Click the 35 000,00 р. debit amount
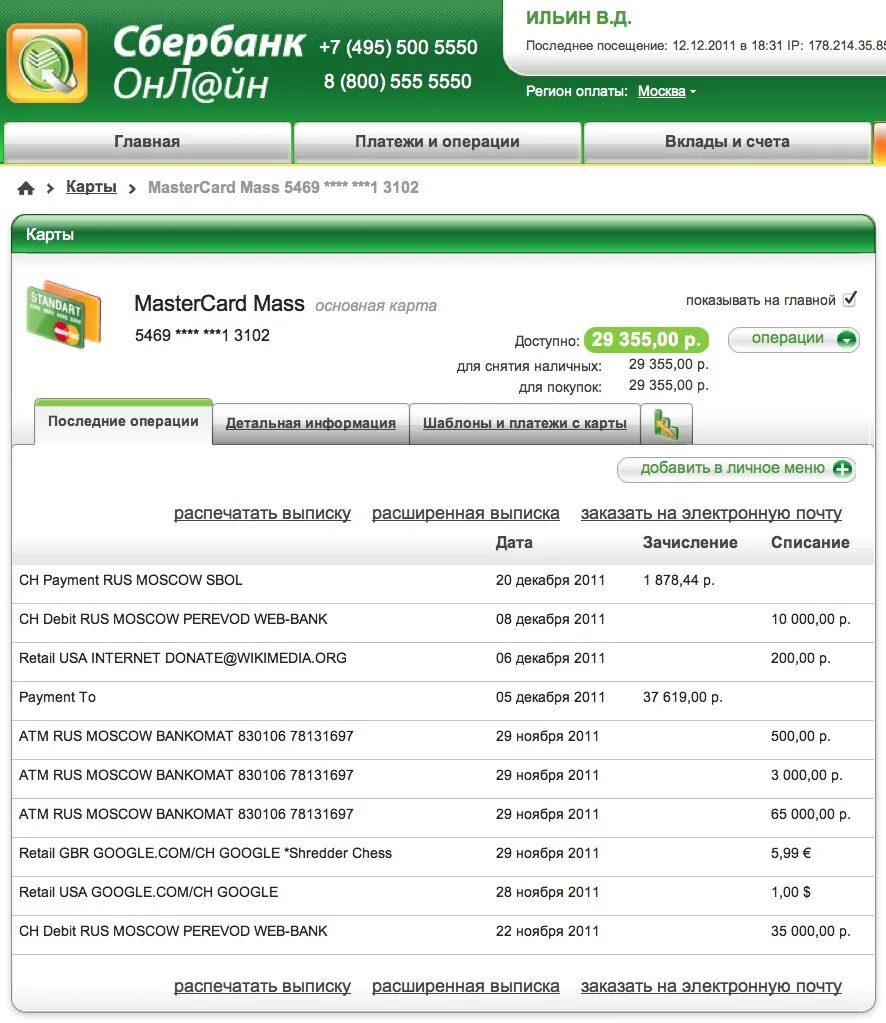 (810, 932)
